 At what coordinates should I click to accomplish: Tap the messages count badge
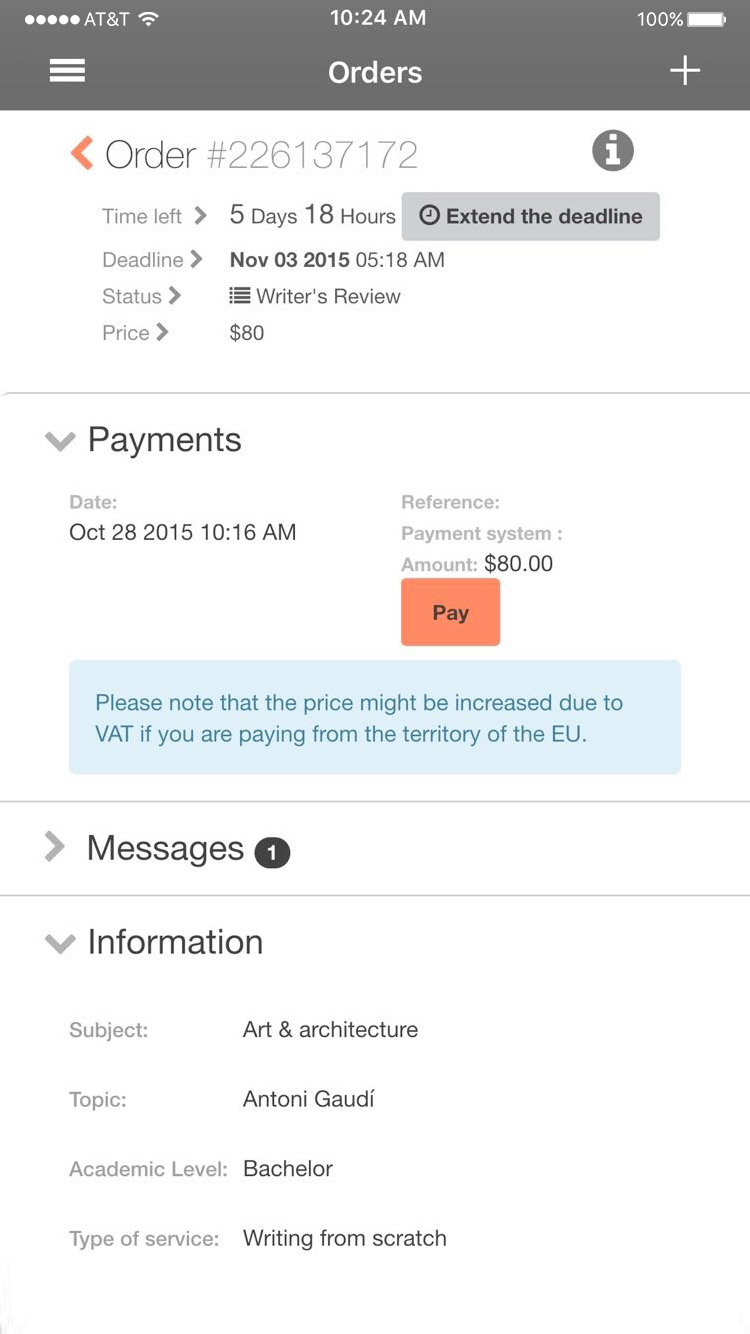(272, 853)
